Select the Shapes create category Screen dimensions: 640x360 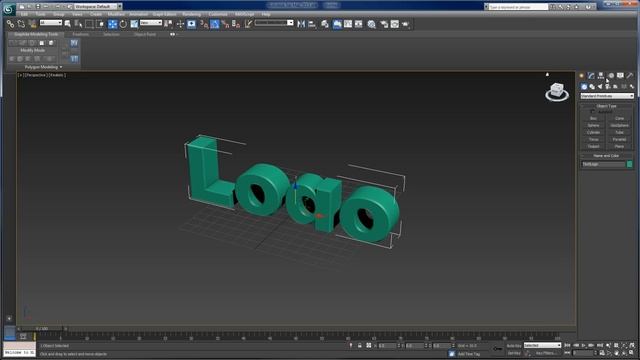pyautogui.click(x=592, y=87)
